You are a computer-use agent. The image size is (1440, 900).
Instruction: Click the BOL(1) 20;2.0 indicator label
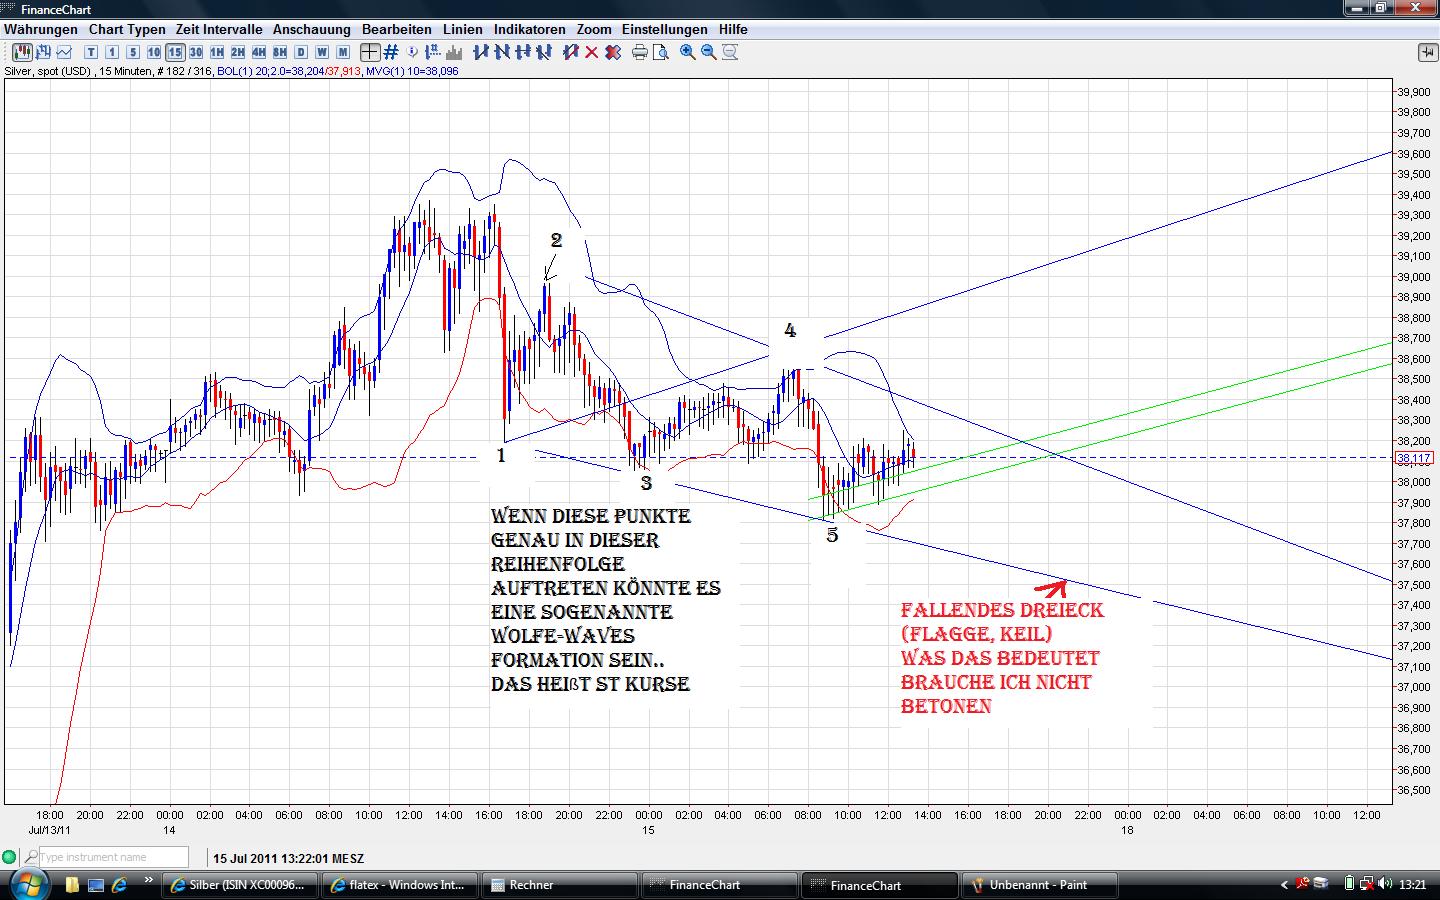click(288, 71)
